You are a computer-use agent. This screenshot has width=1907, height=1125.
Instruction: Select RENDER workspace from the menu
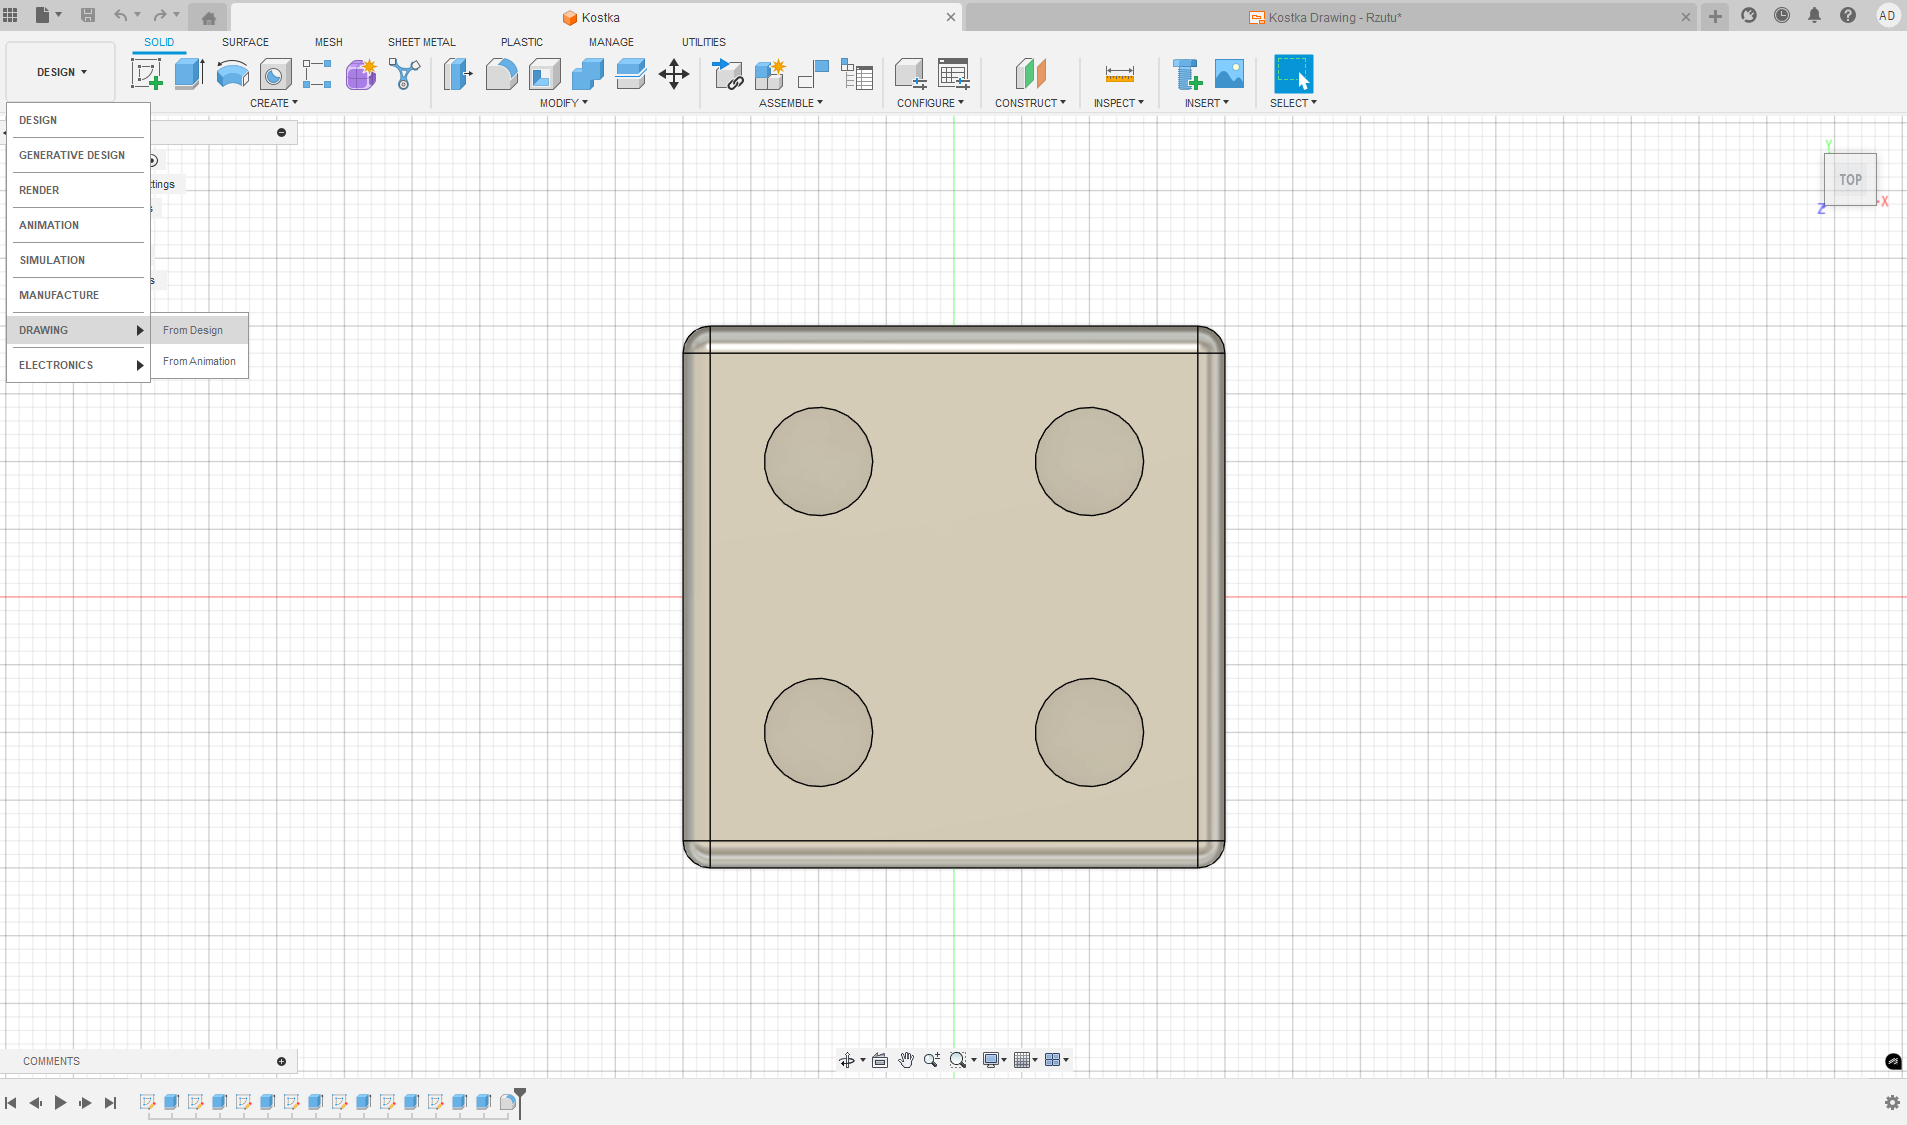point(39,190)
